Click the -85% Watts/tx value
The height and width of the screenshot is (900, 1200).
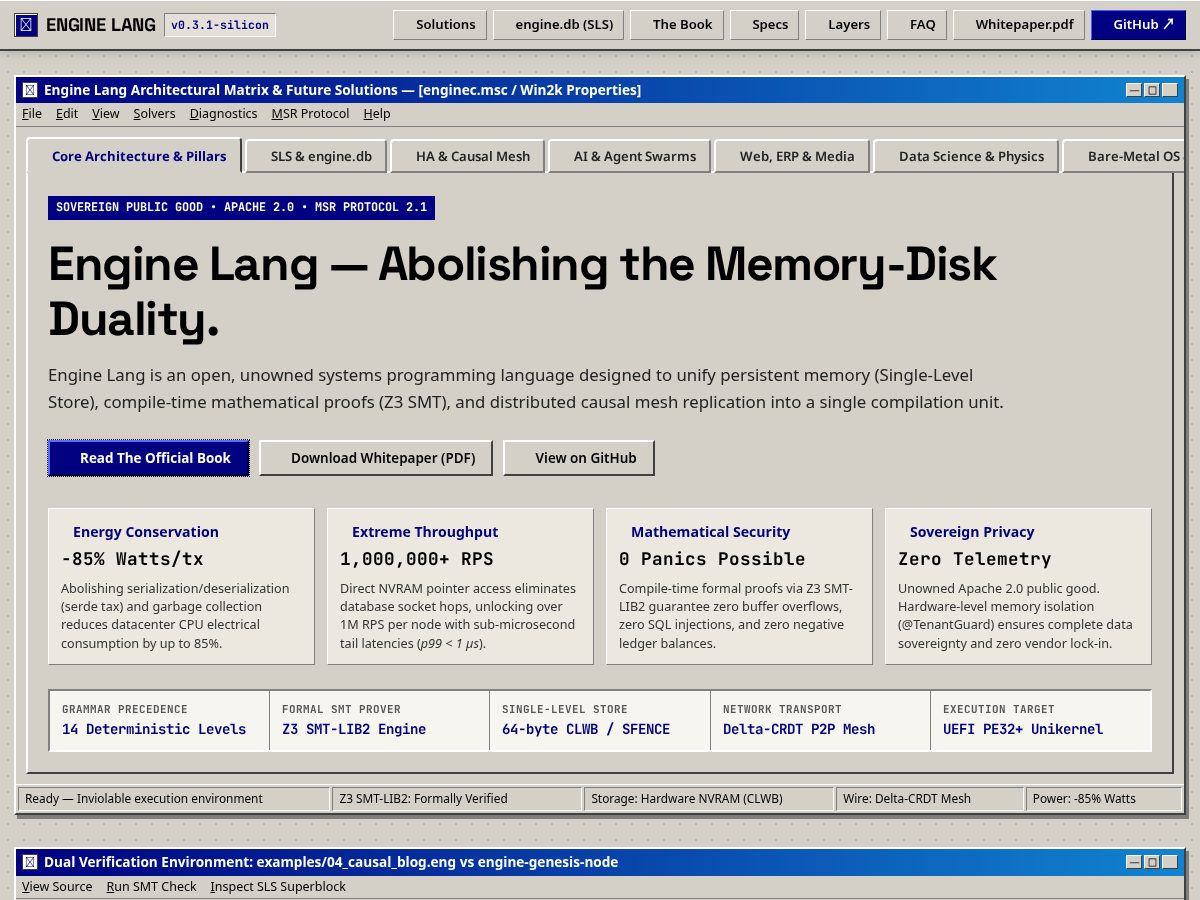(132, 559)
